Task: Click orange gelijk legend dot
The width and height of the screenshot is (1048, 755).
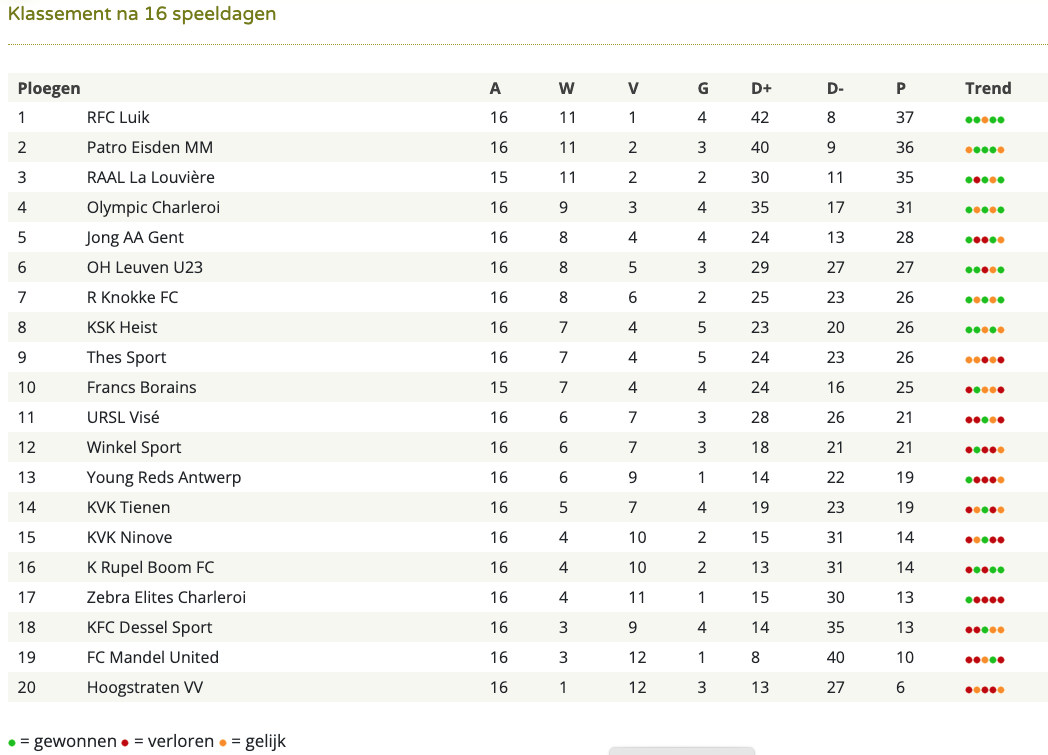Action: tap(223, 743)
